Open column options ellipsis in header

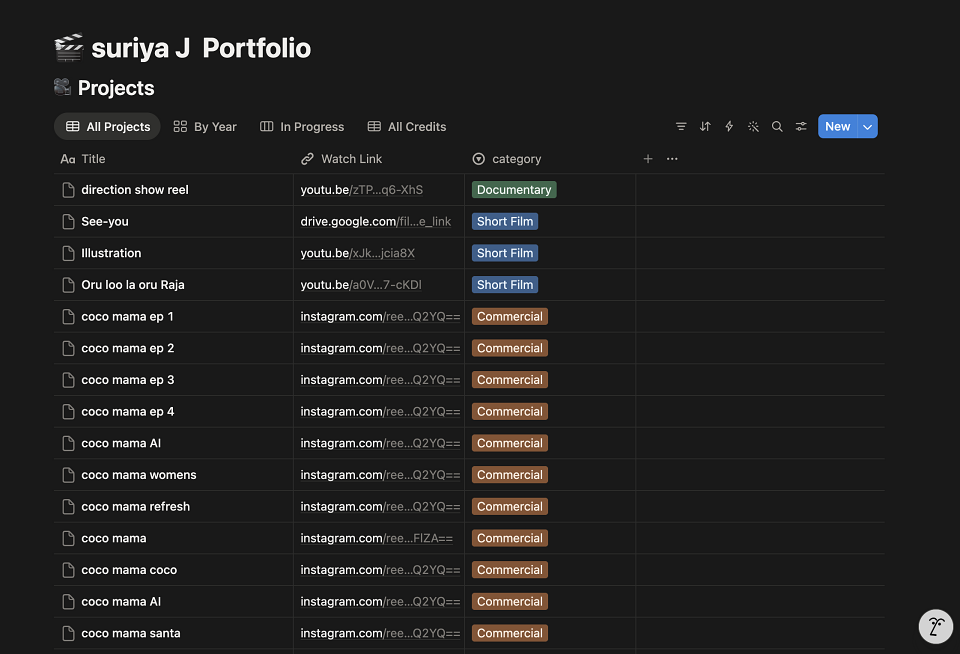pos(672,159)
